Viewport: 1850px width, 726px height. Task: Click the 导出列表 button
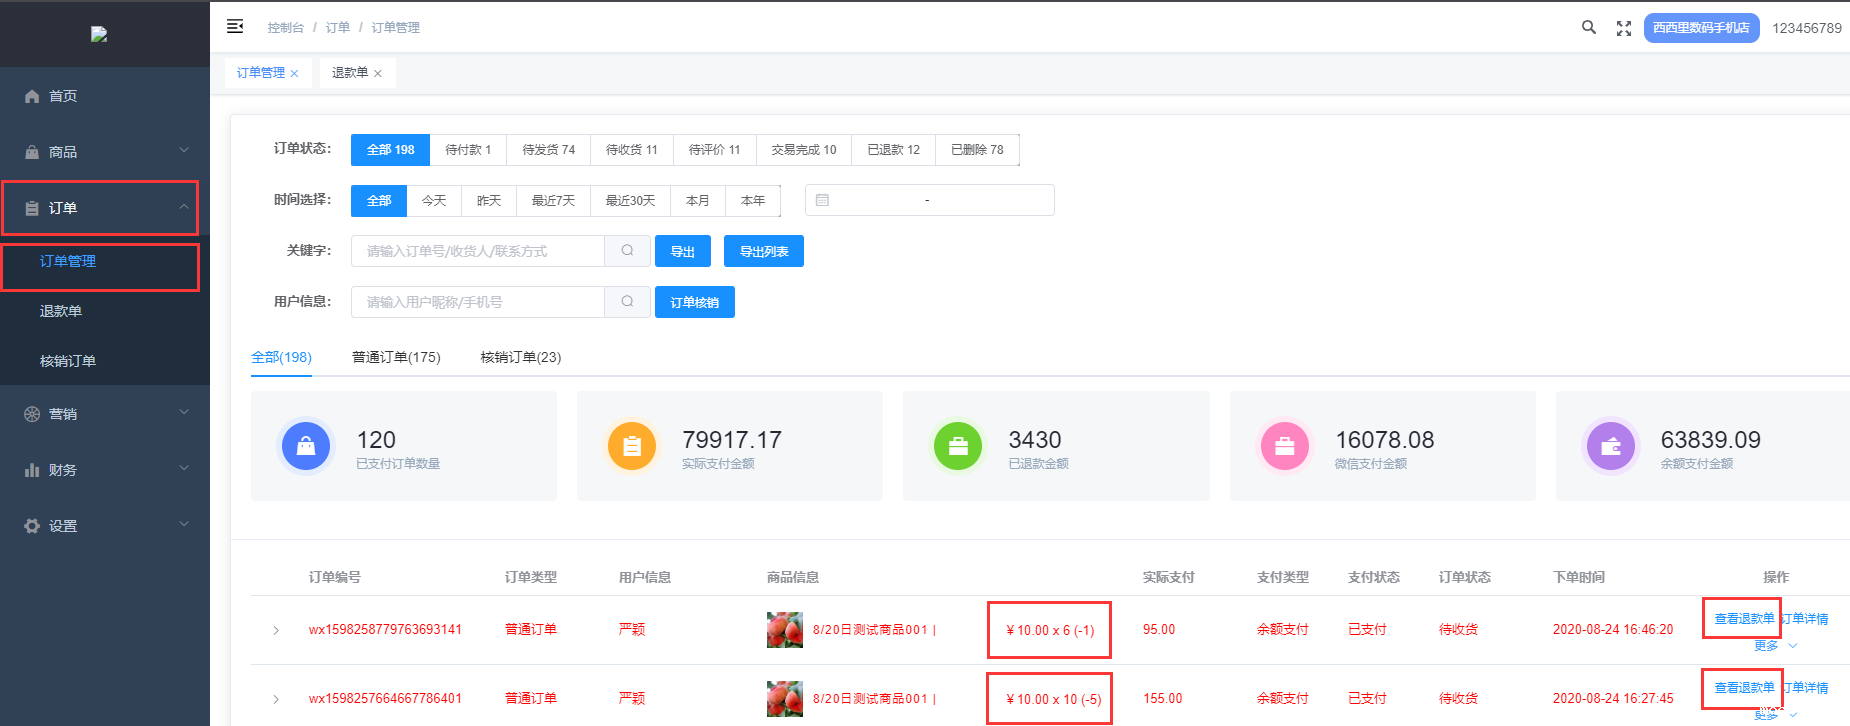(763, 252)
